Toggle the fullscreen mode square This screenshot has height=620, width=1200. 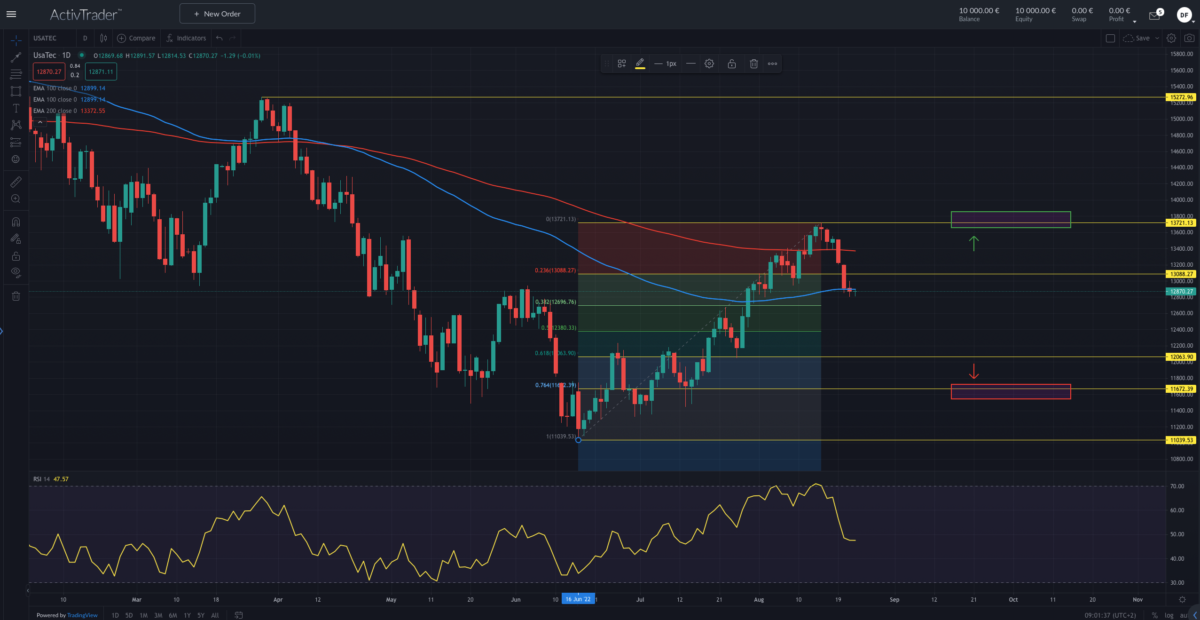[x=1110, y=38]
